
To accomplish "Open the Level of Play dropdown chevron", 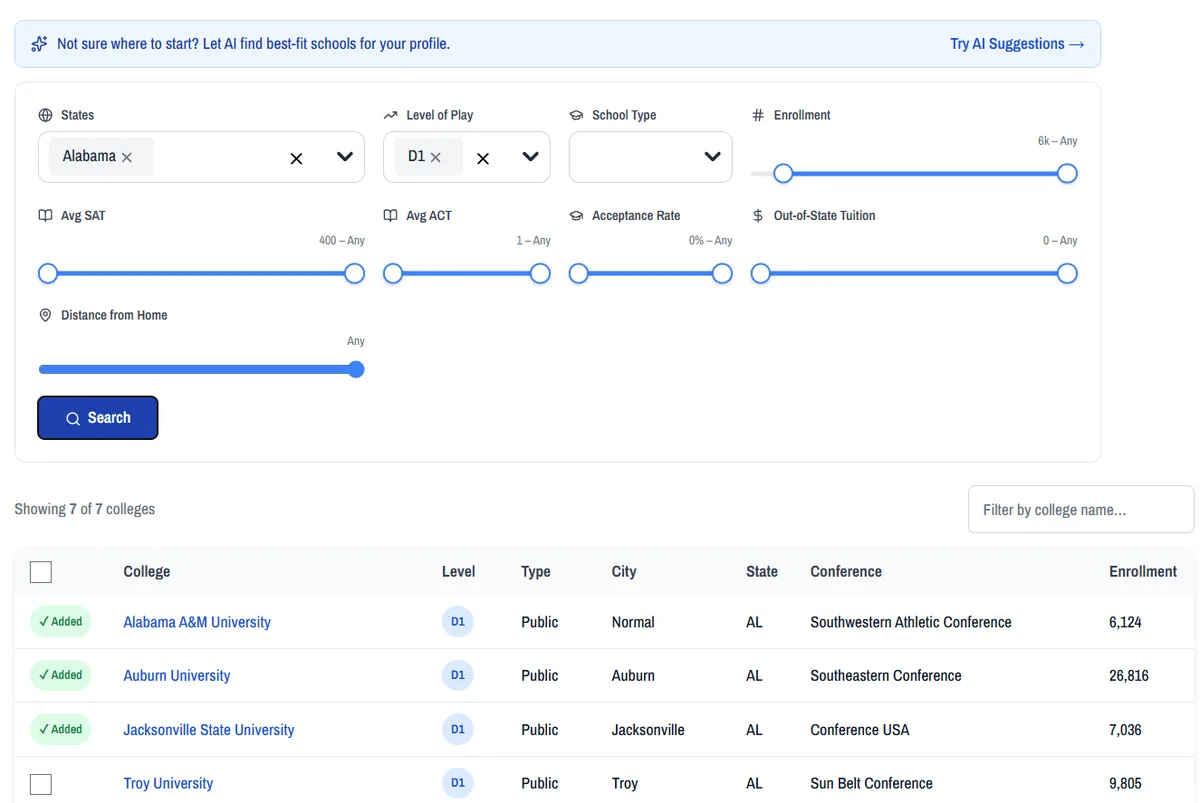I will pos(530,157).
